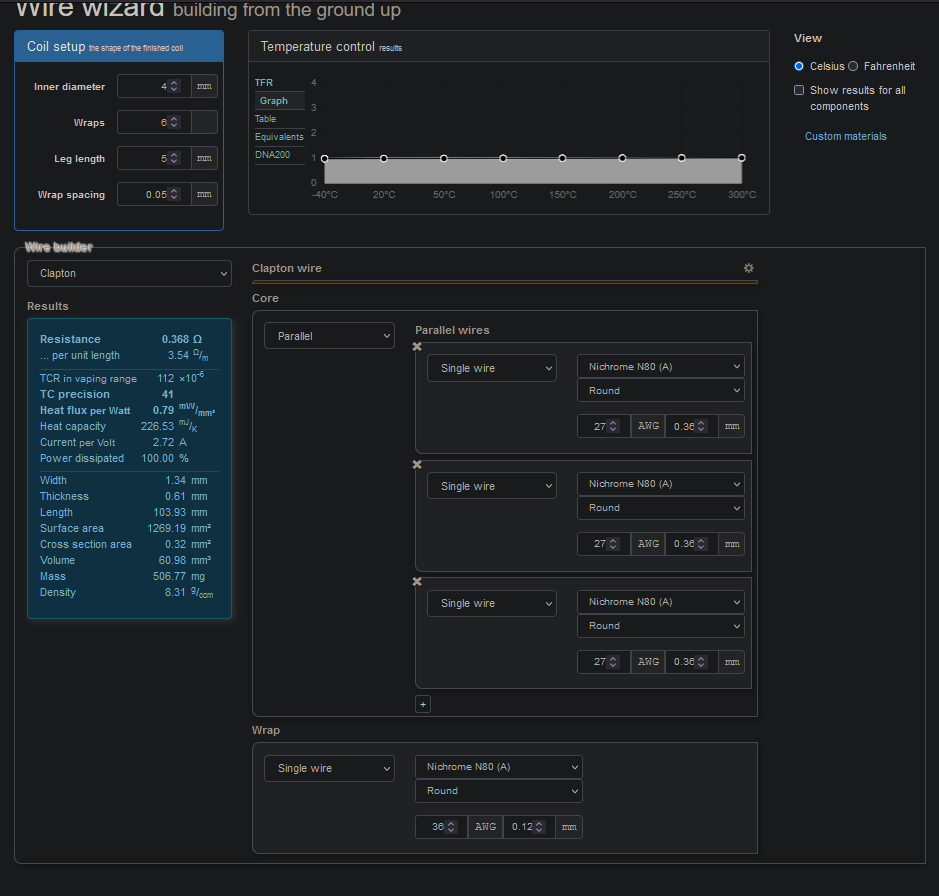
Task: Adjust the Wraps count spinner
Action: click(174, 123)
